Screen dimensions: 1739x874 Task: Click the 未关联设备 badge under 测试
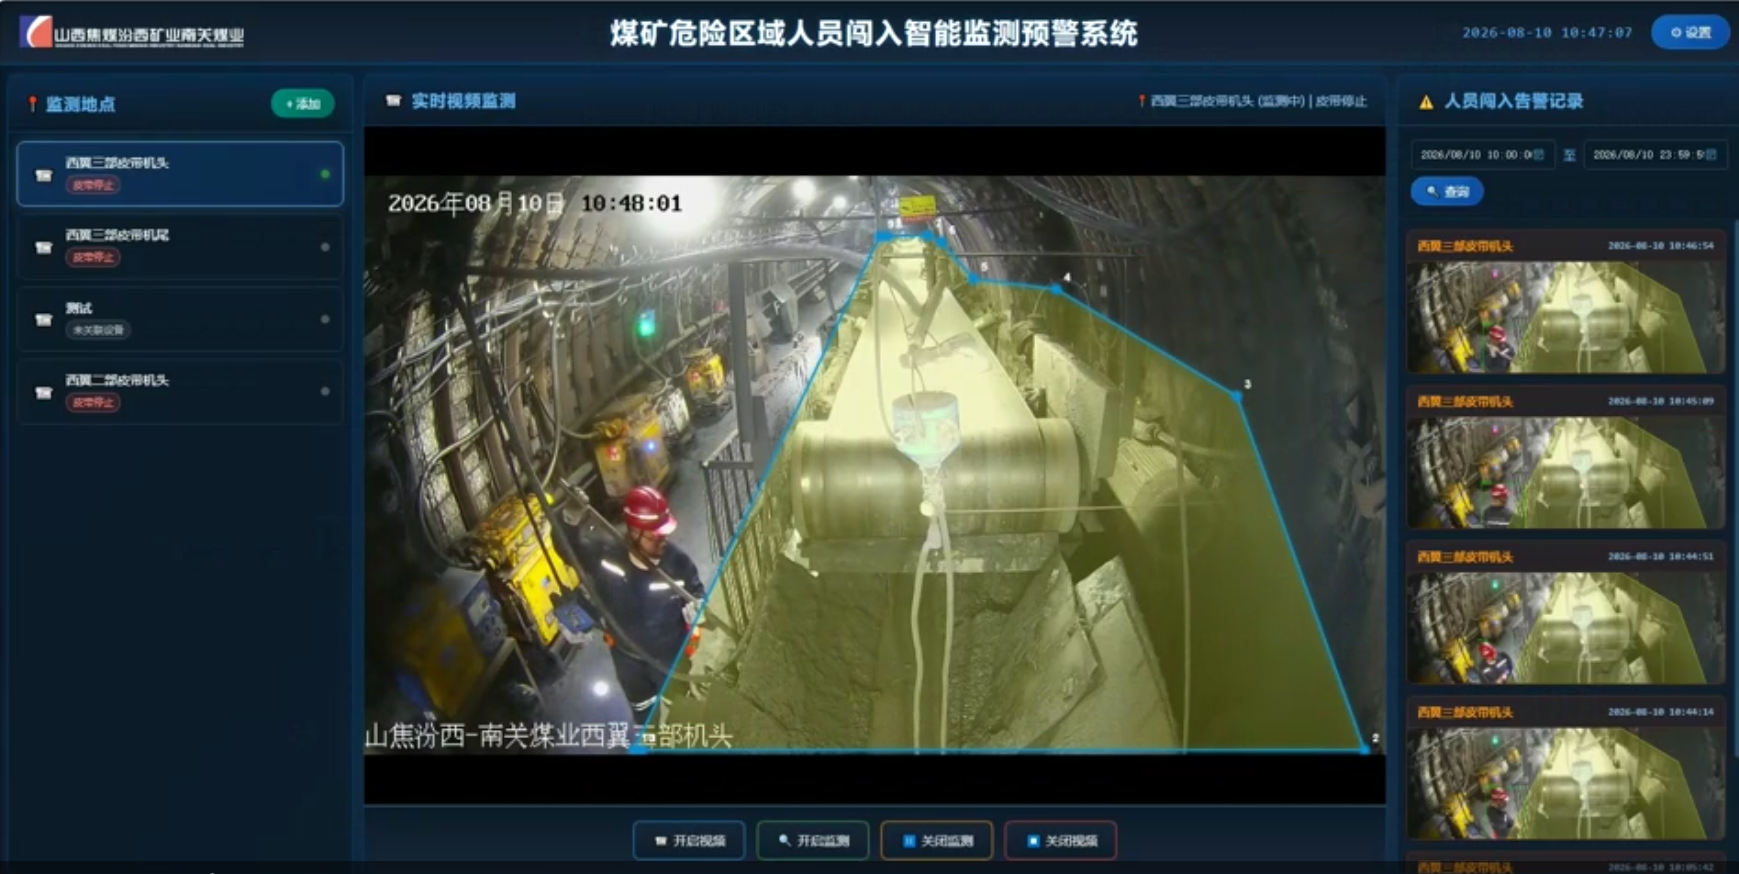[98, 330]
